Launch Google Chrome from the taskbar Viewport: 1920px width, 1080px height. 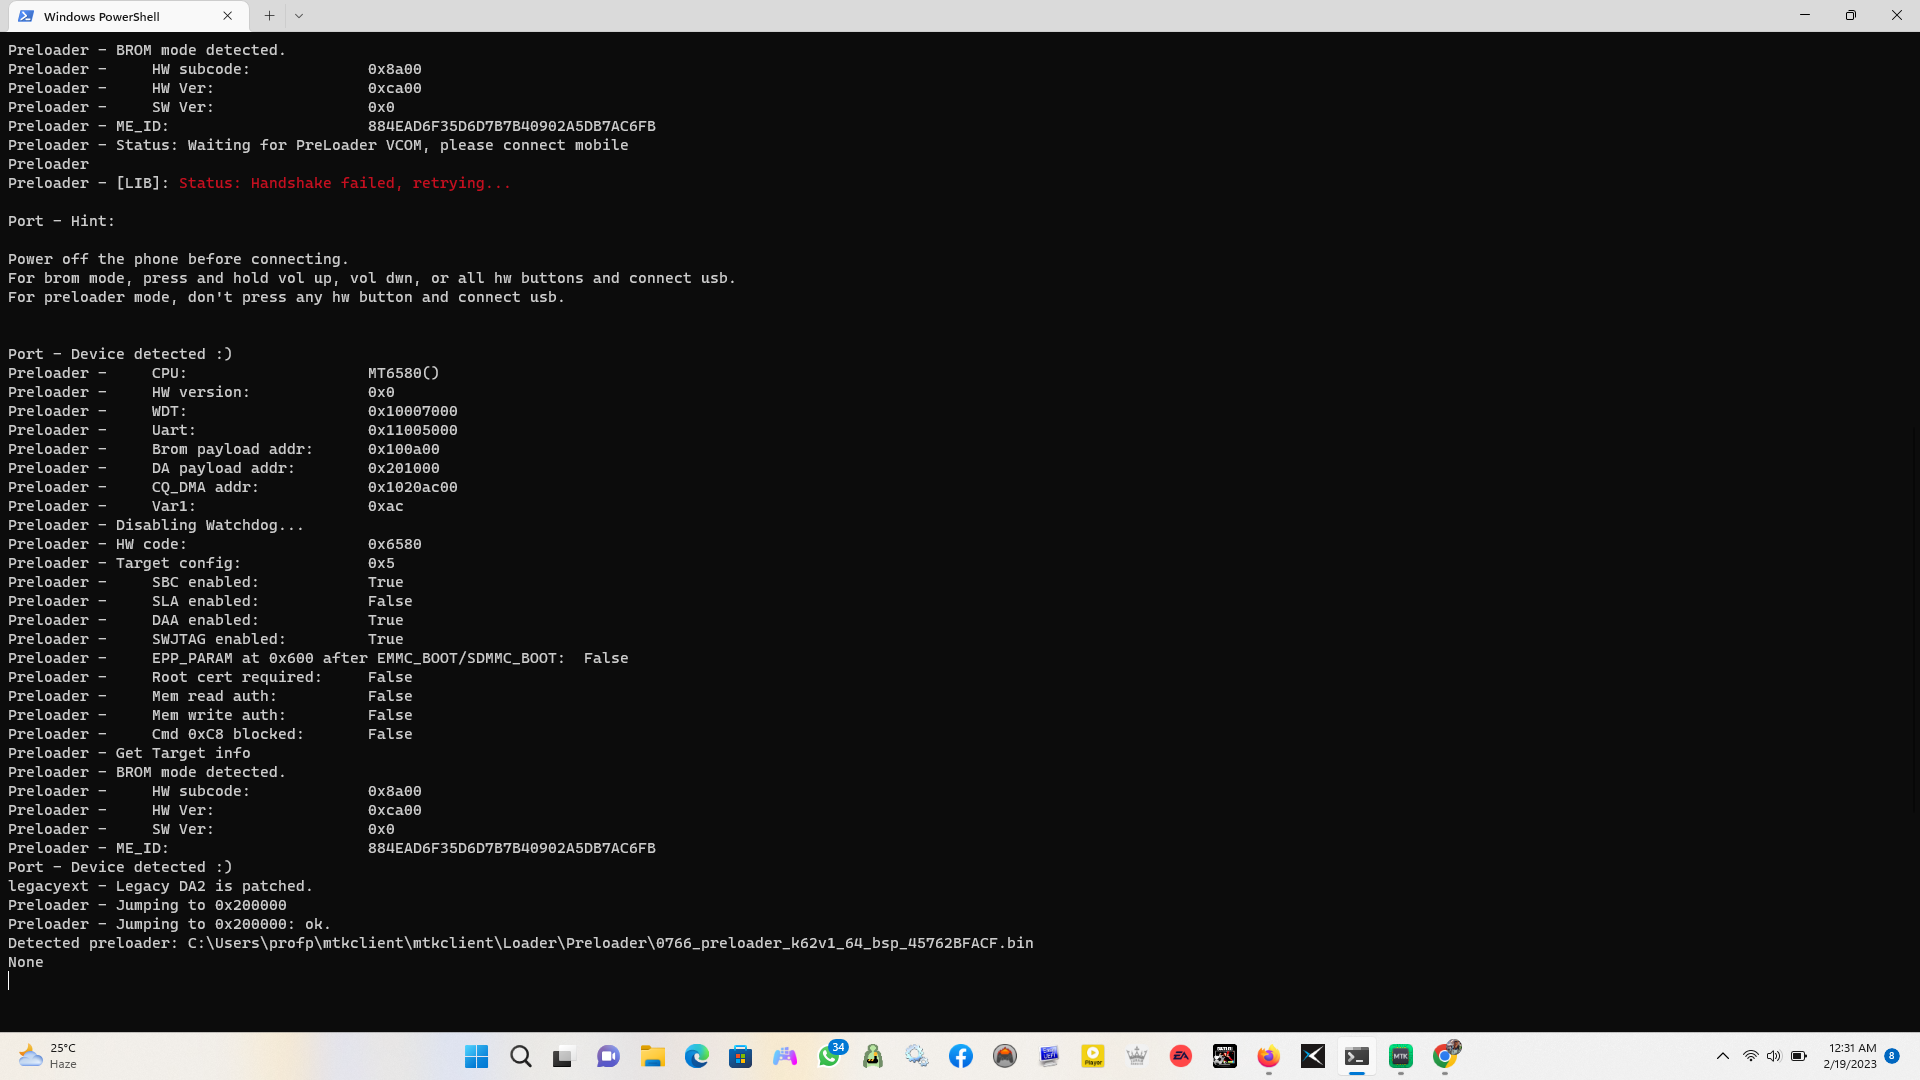click(x=1445, y=1055)
